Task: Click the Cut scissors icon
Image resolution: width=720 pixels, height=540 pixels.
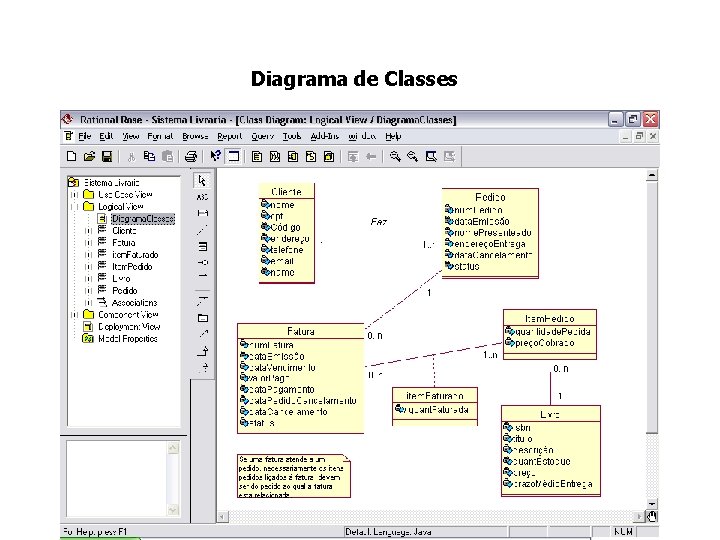Action: tap(131, 157)
